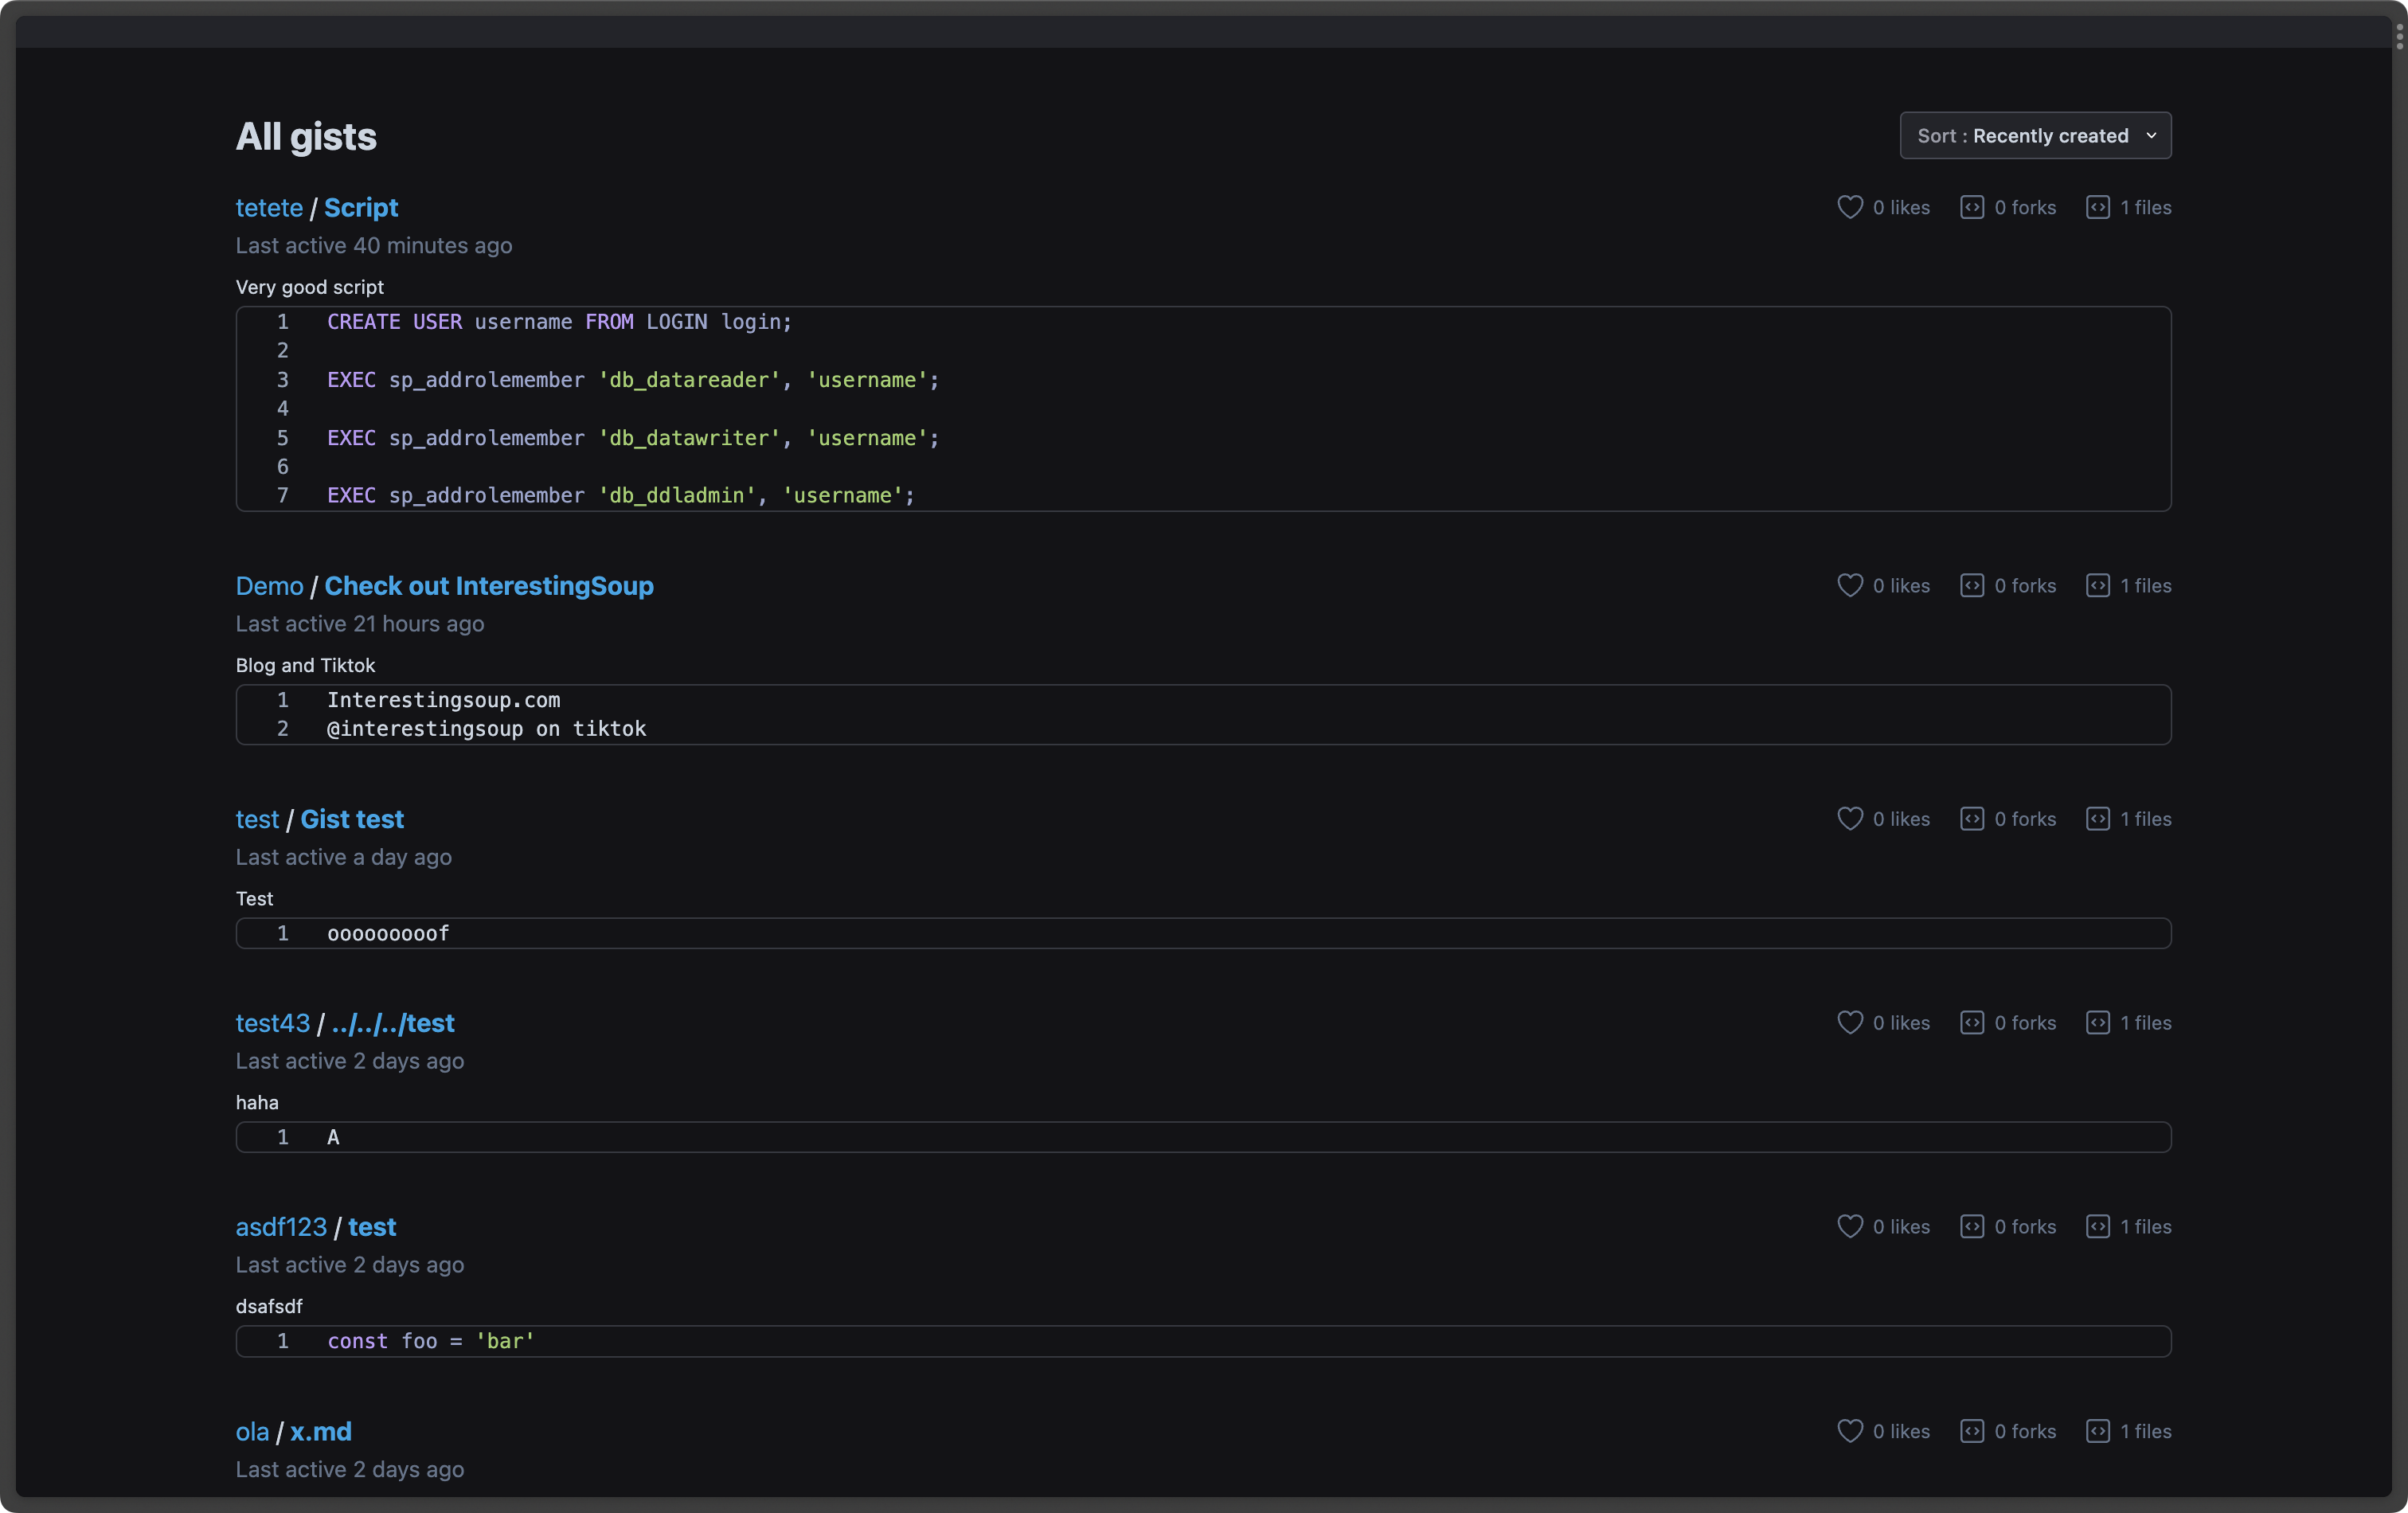Open the Demo user profile link
2408x1513 pixels.
click(x=269, y=585)
